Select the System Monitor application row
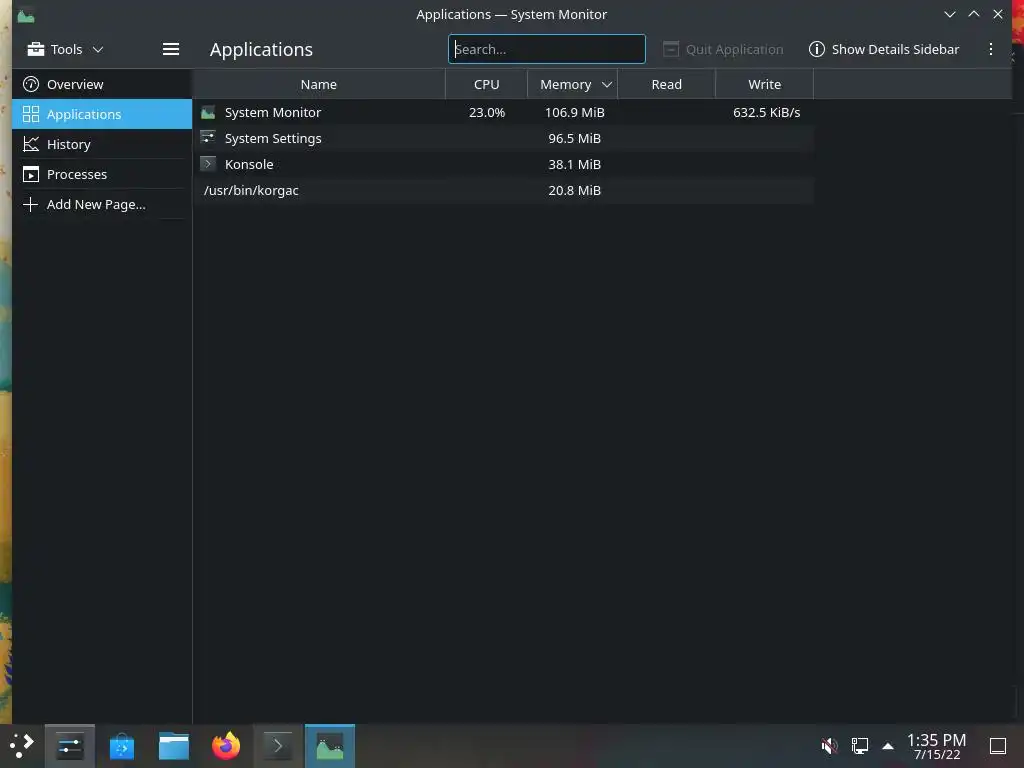This screenshot has width=1024, height=768. 504,112
